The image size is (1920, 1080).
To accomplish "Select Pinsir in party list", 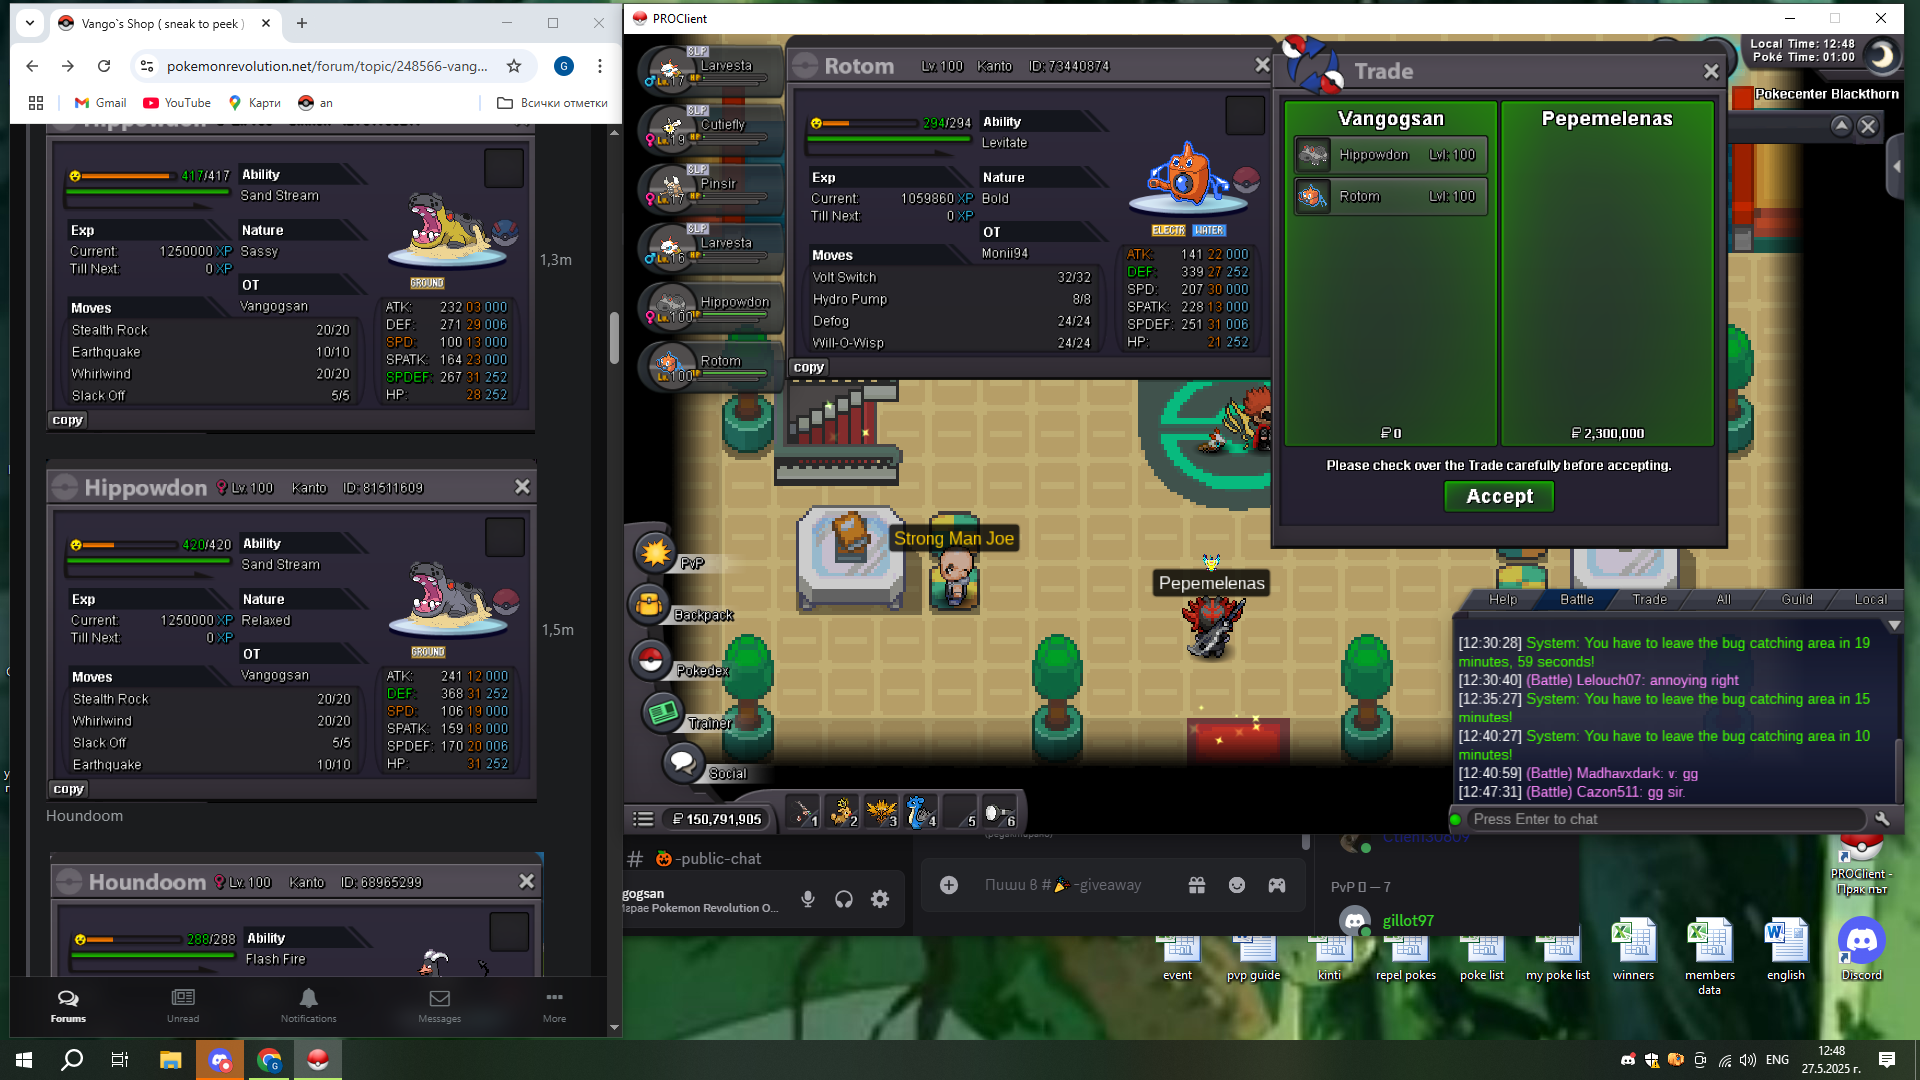I will [x=711, y=187].
